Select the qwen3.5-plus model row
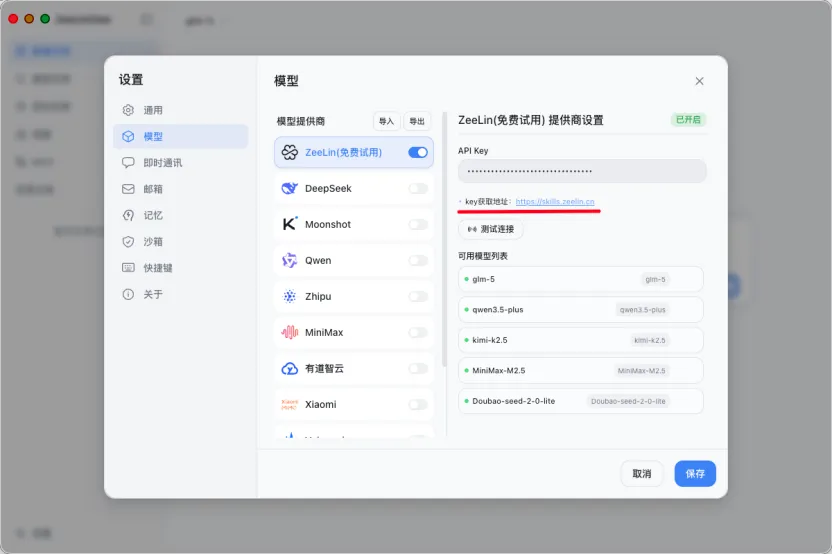Image resolution: width=832 pixels, height=554 pixels. 581,309
